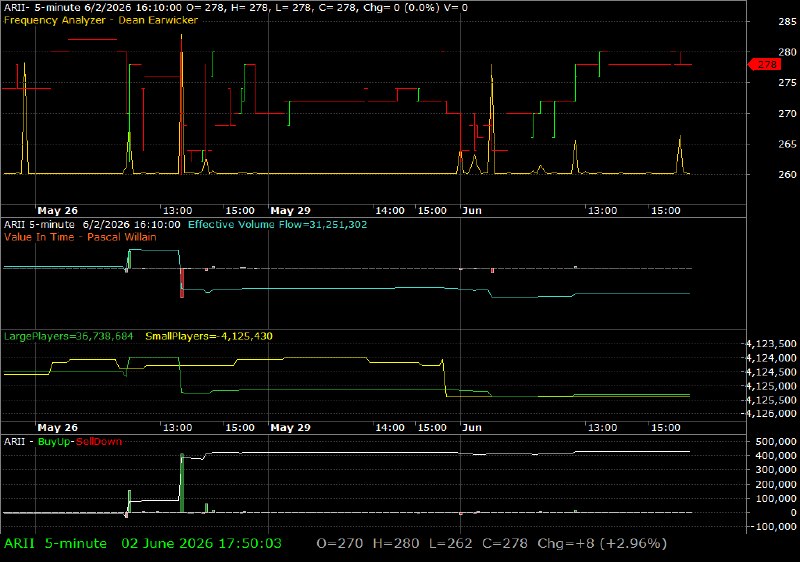Click the 'H=280' status bar value
This screenshot has width=800, height=562.
coord(396,543)
